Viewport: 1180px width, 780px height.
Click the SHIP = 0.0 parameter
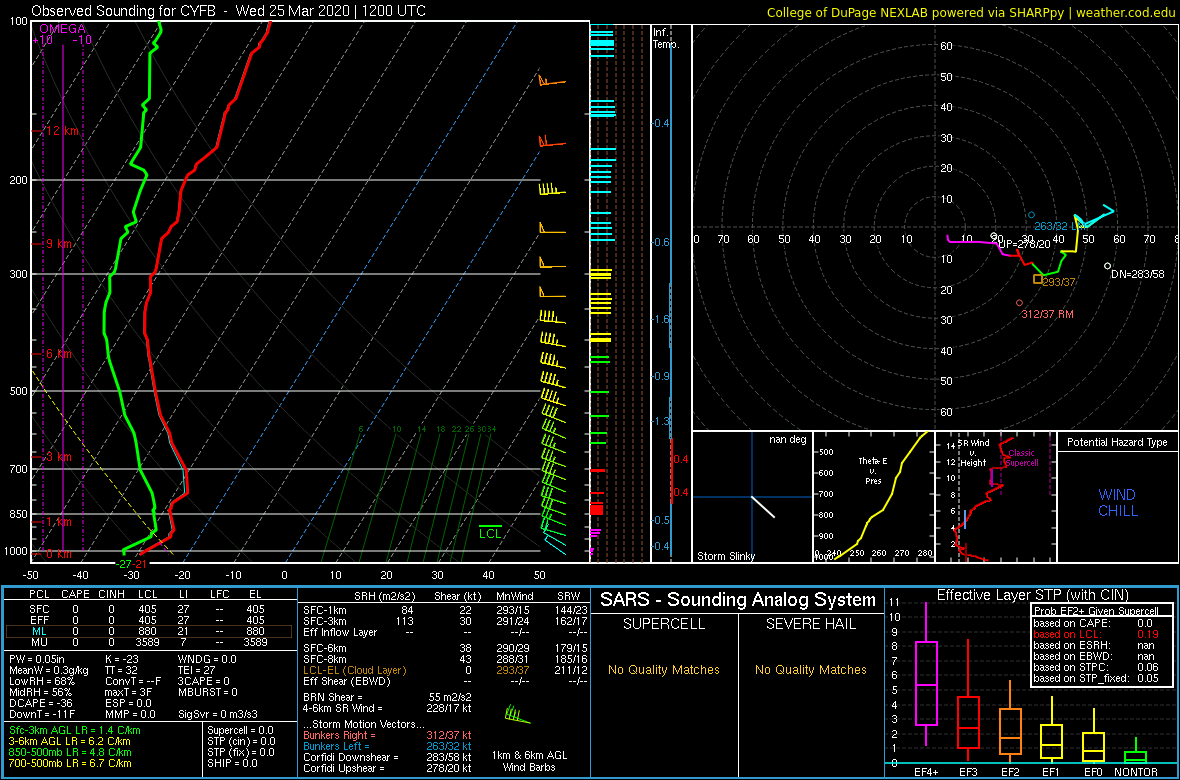(x=233, y=763)
